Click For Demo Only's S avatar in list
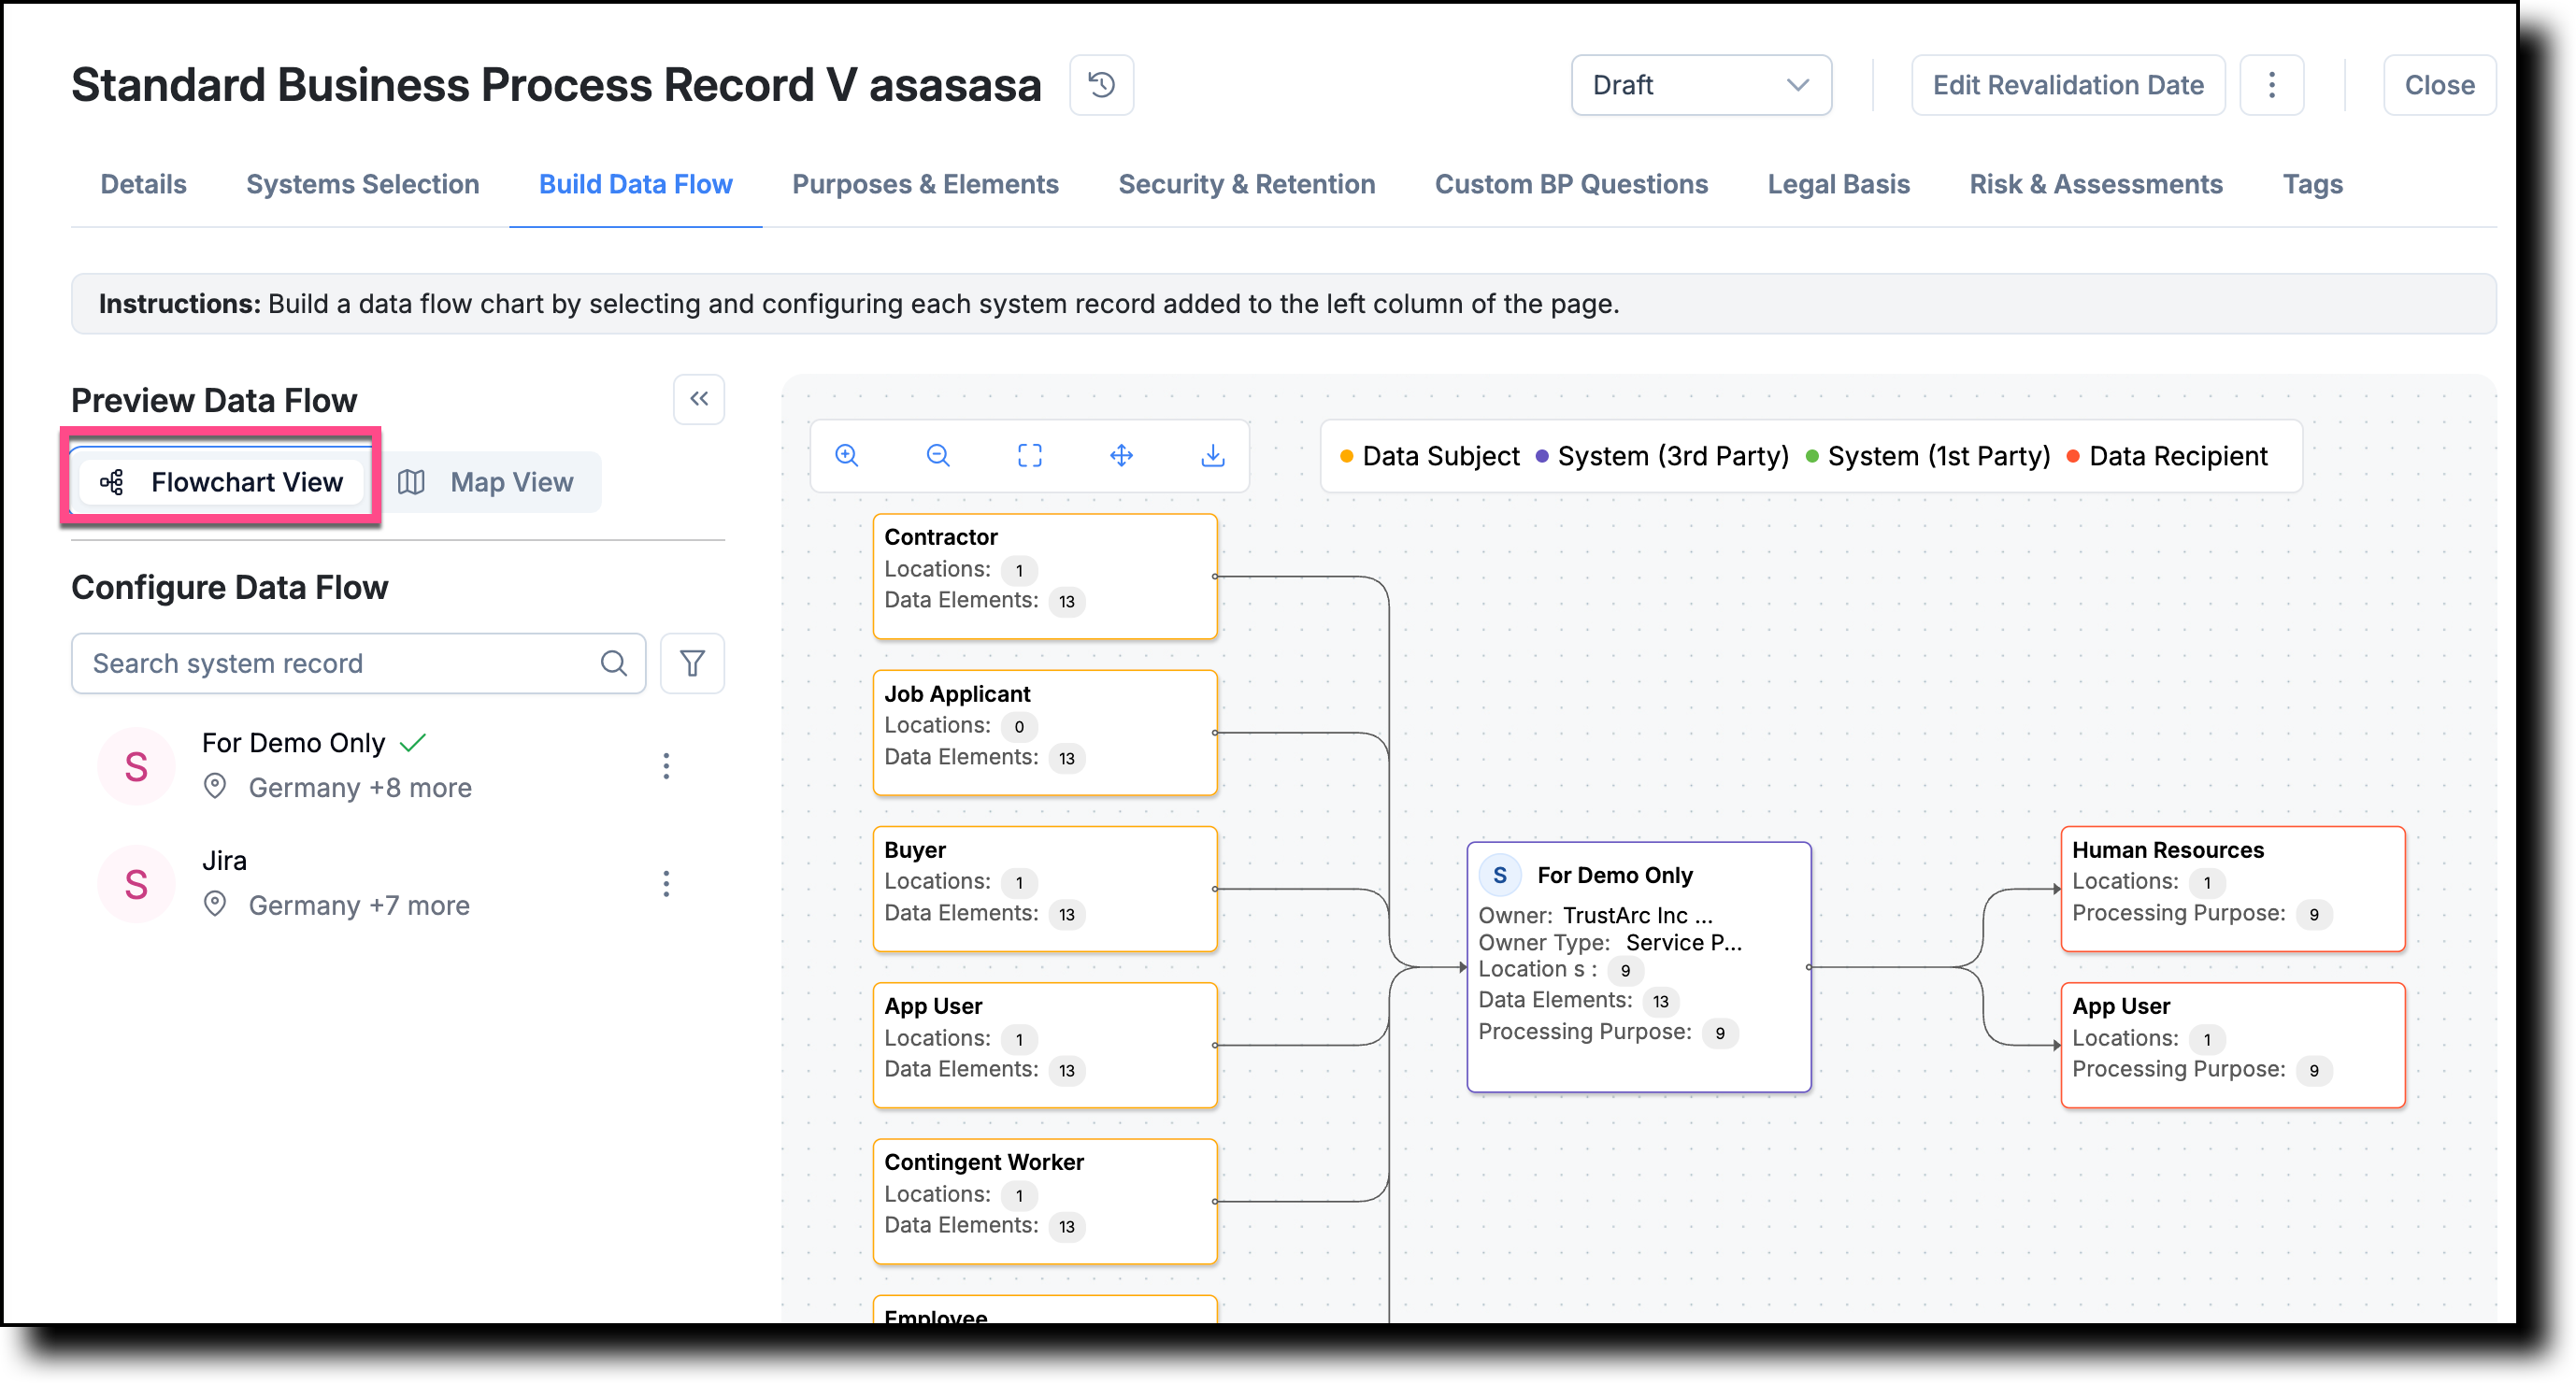Image resolution: width=2576 pixels, height=1383 pixels. pyautogui.click(x=136, y=767)
